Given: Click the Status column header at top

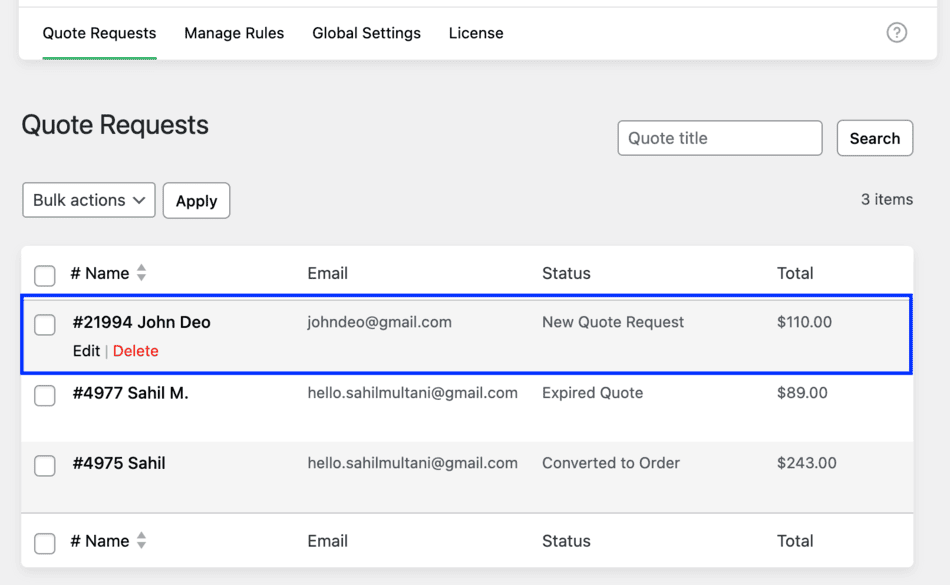Looking at the screenshot, I should [566, 273].
